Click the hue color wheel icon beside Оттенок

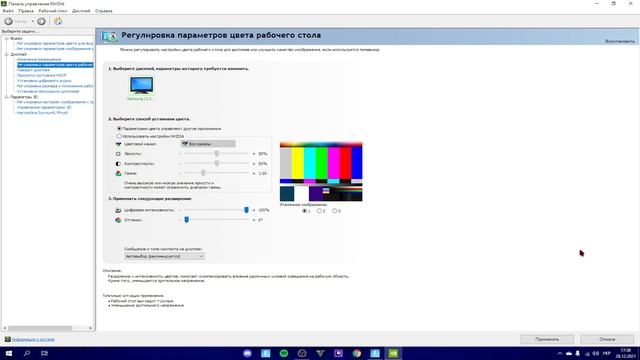click(118, 220)
